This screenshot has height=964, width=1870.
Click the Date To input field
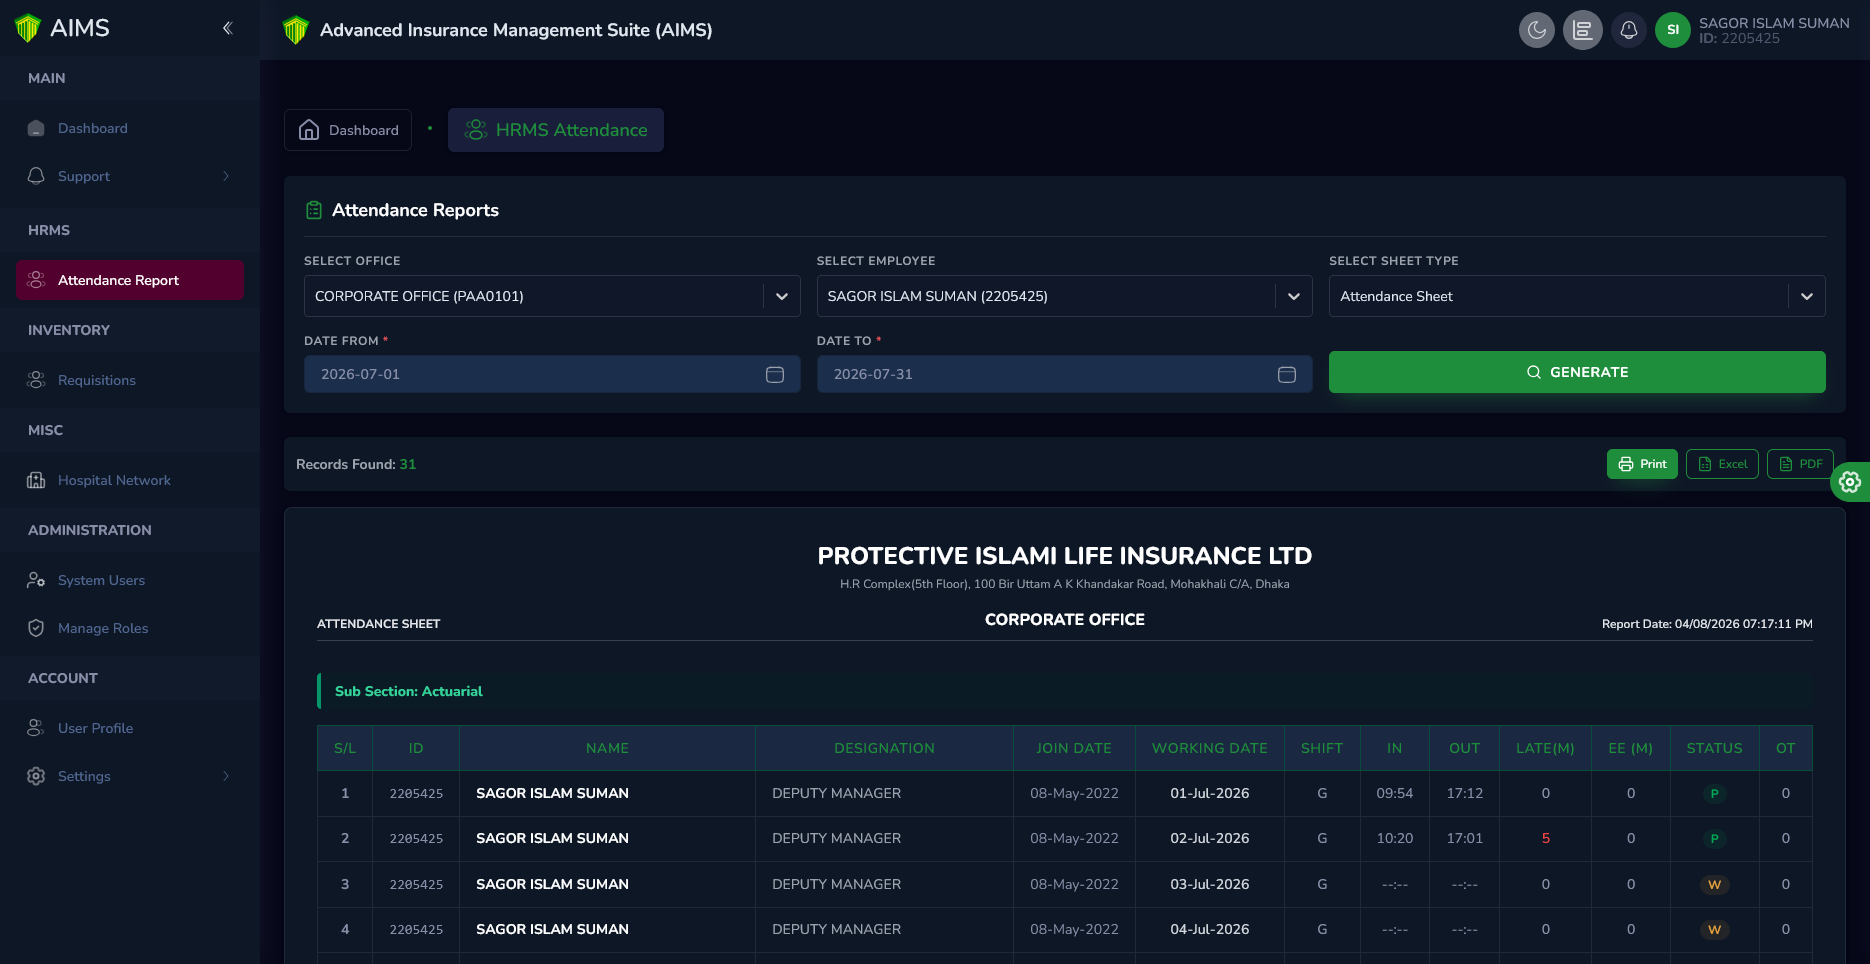point(1064,374)
